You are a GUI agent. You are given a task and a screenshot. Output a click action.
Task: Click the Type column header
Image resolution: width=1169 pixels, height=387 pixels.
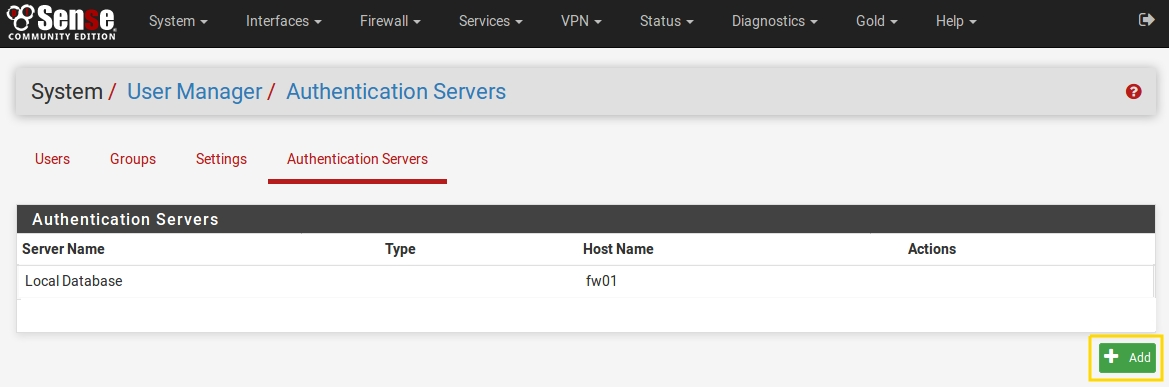click(400, 249)
